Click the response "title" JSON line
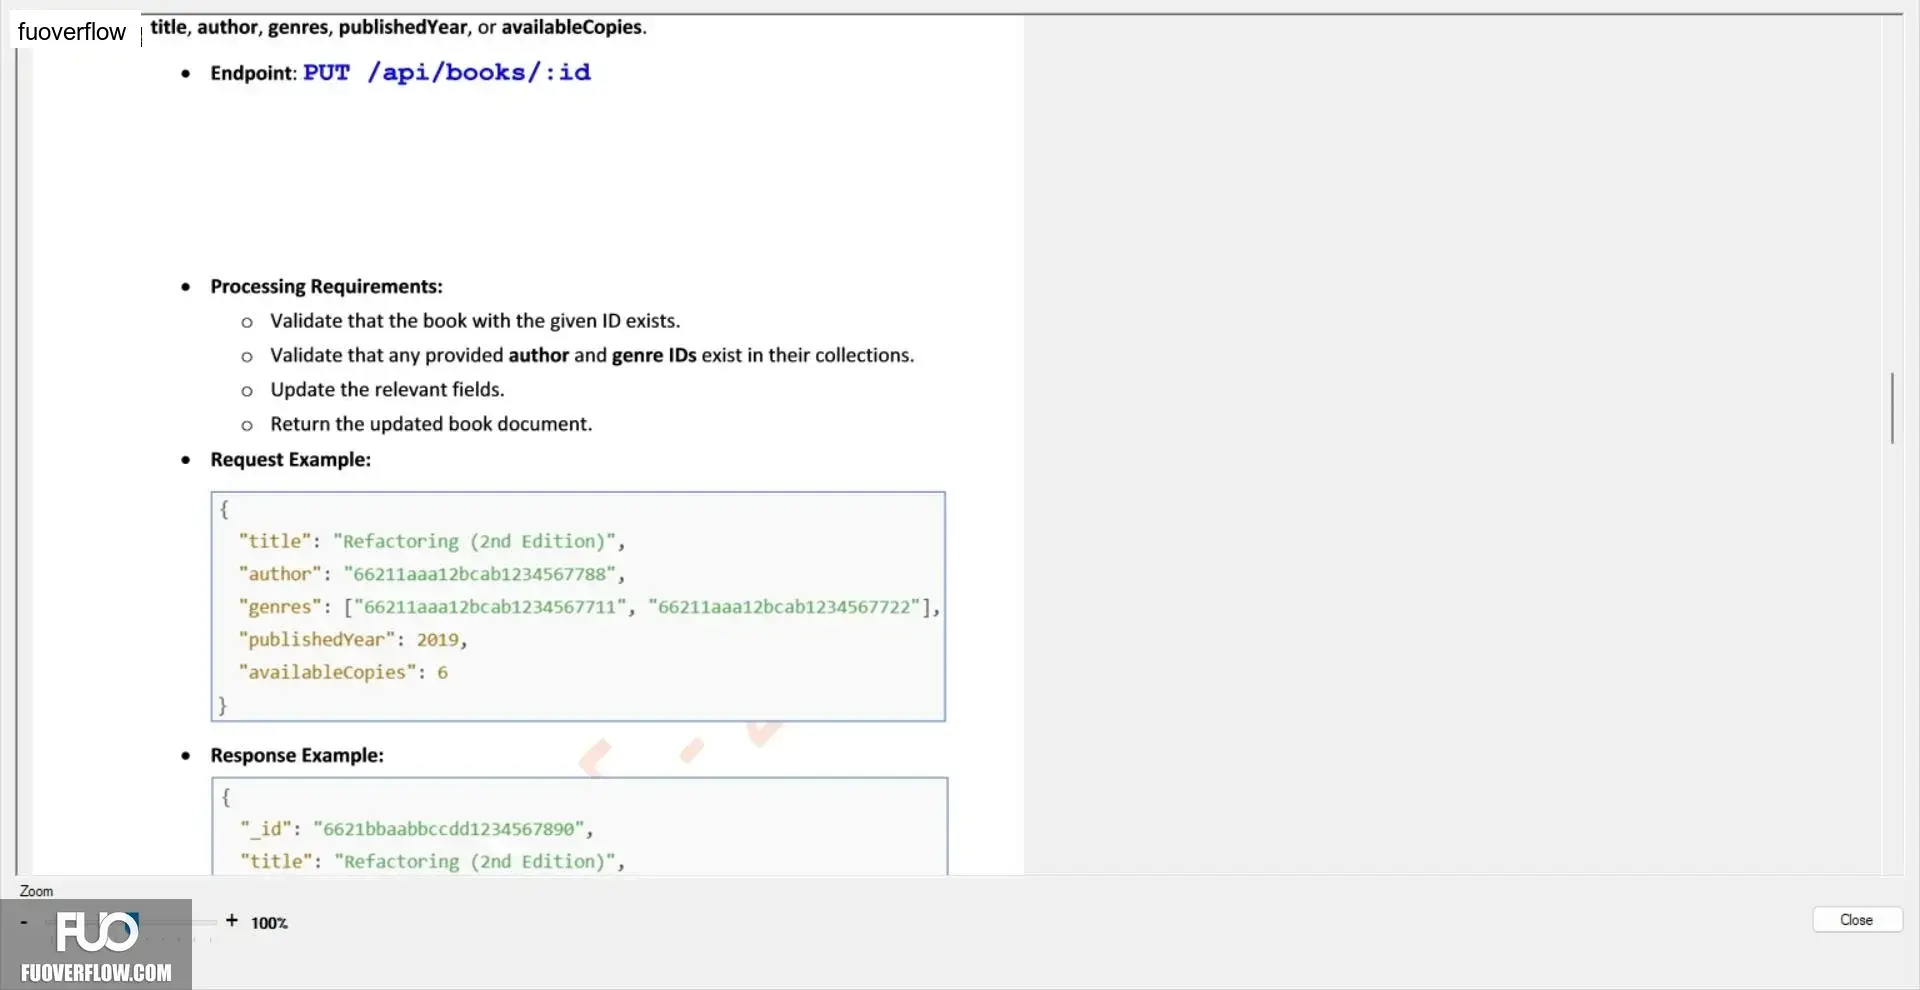This screenshot has width=1920, height=990. [432, 861]
